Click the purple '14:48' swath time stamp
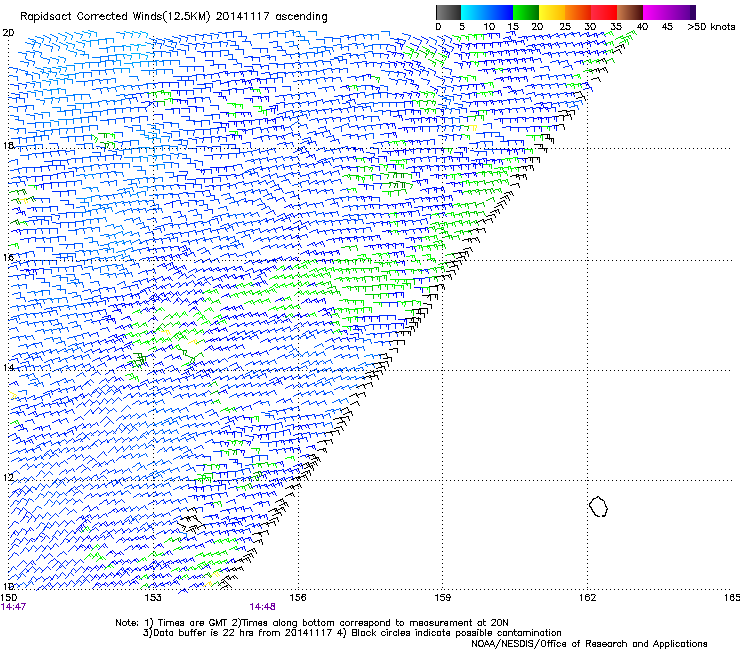The height and width of the screenshot is (650, 740). (x=262, y=607)
